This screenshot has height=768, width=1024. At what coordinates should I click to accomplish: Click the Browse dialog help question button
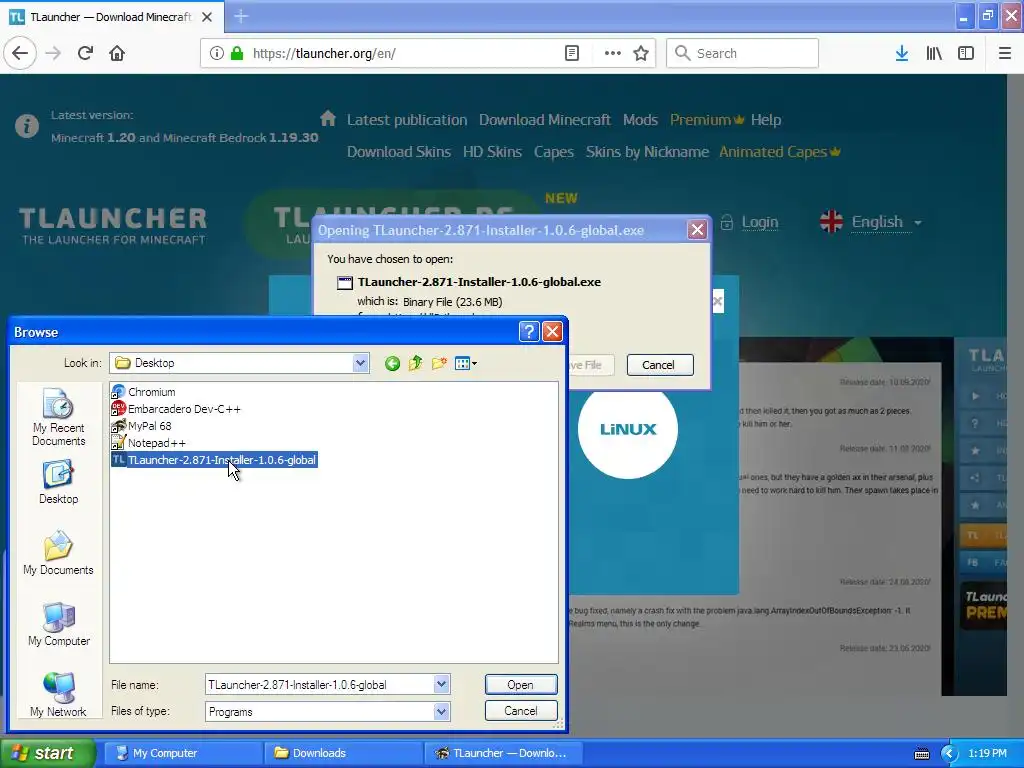coord(528,332)
